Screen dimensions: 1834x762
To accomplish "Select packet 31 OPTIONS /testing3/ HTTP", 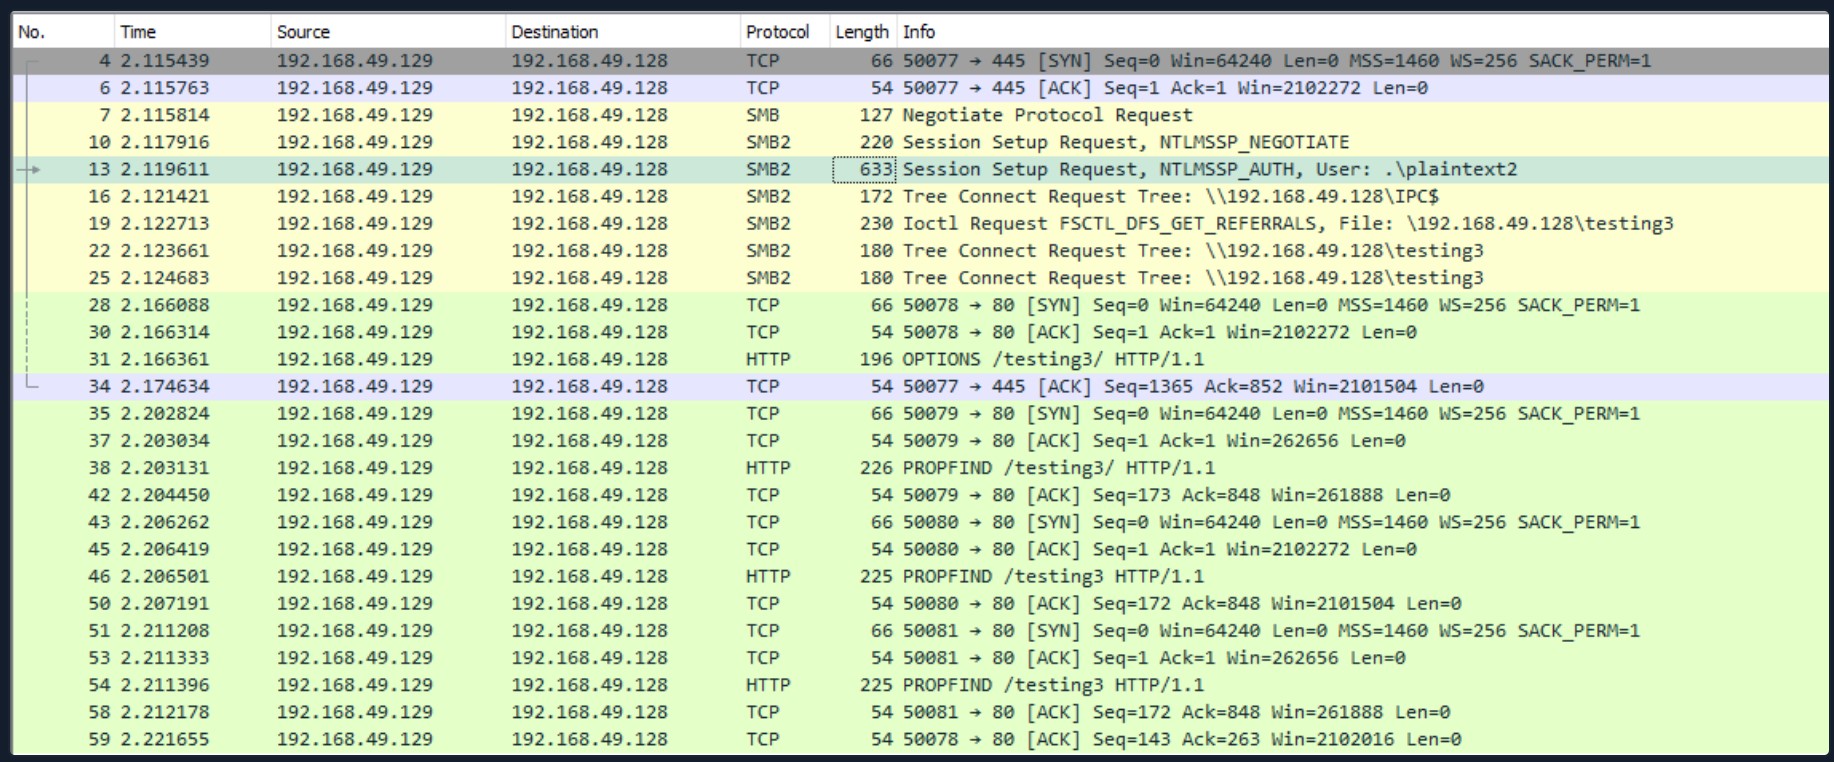I will 920,359.
